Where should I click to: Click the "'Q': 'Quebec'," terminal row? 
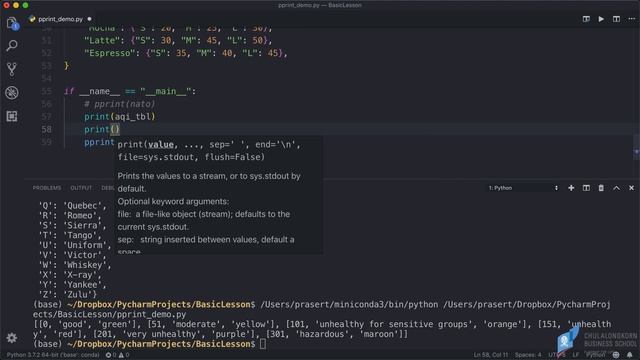[x=72, y=206]
